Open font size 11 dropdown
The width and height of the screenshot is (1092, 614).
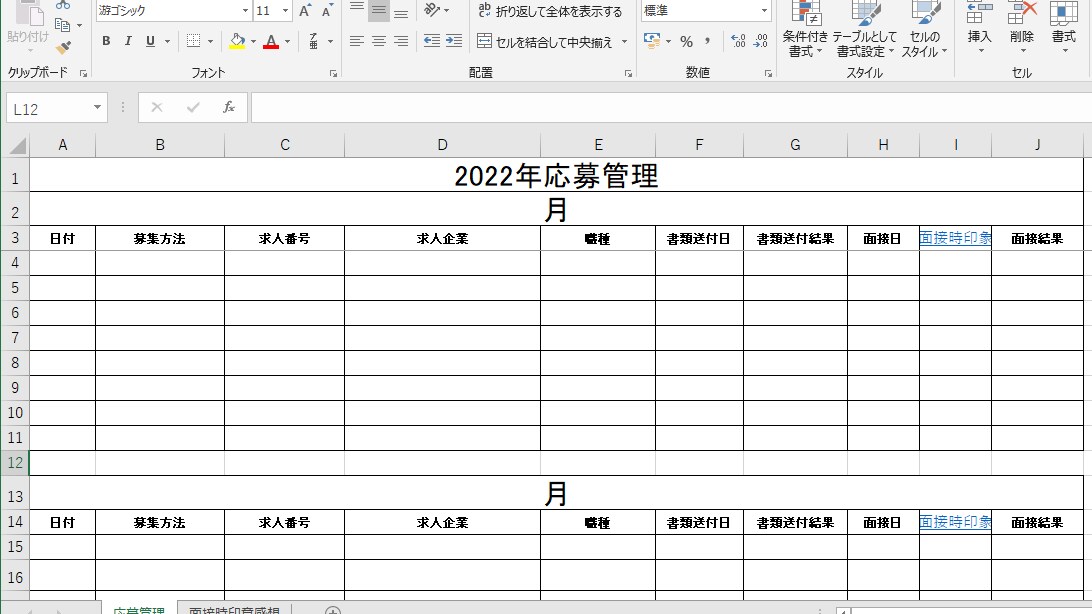click(x=285, y=10)
